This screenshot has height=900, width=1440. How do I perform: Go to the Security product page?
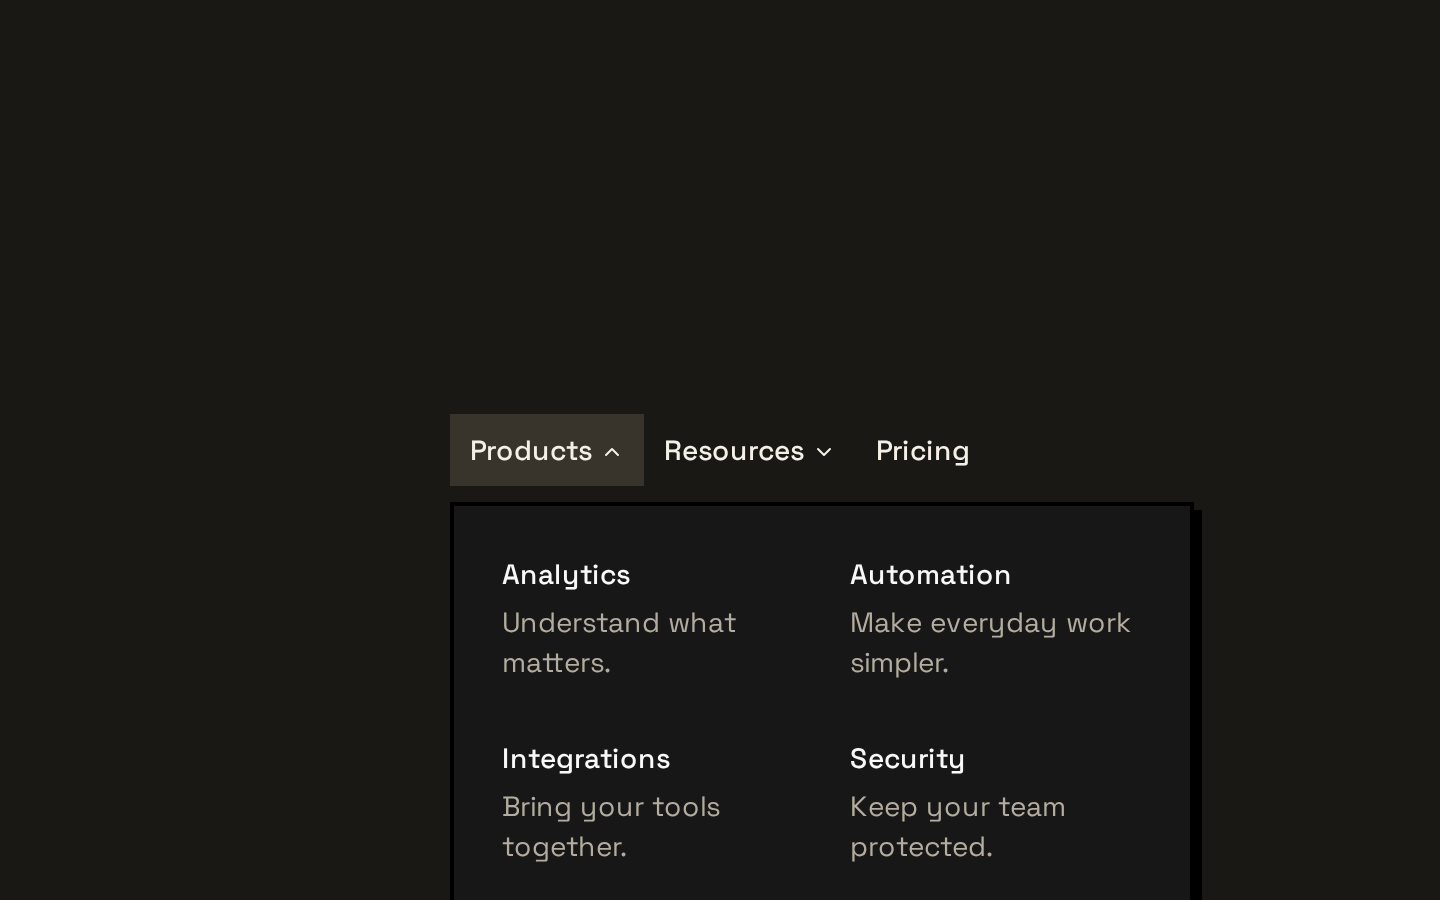pyautogui.click(x=996, y=802)
